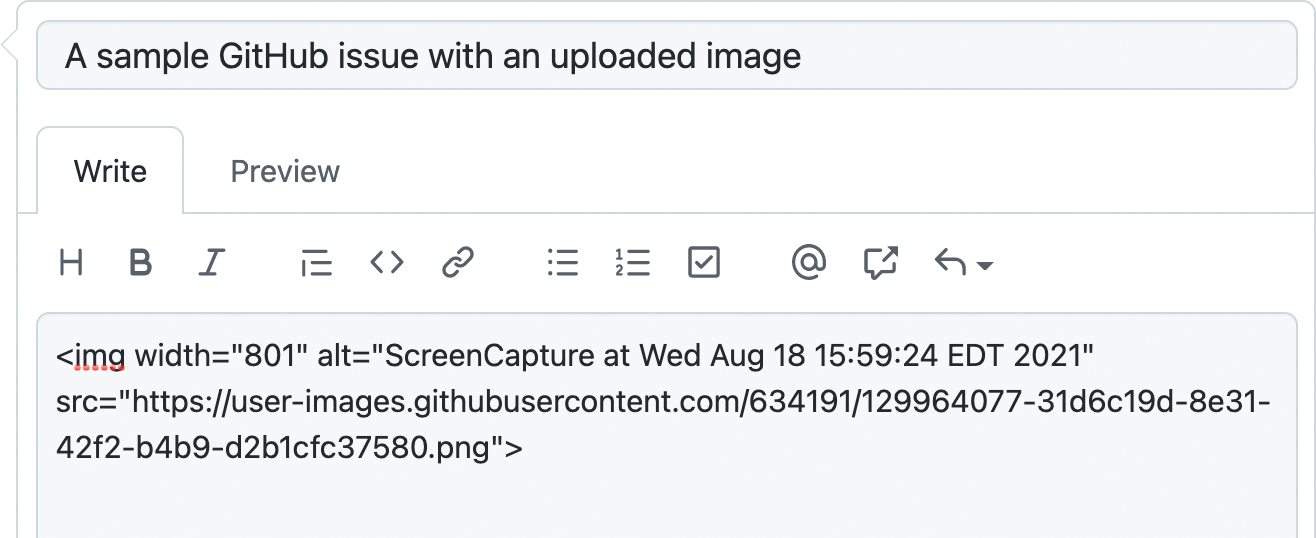
Task: Add a hyperlink using the chain icon
Action: pos(457,263)
